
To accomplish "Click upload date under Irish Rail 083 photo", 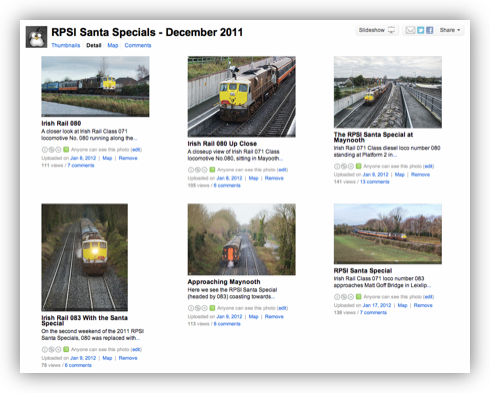I will [83, 358].
